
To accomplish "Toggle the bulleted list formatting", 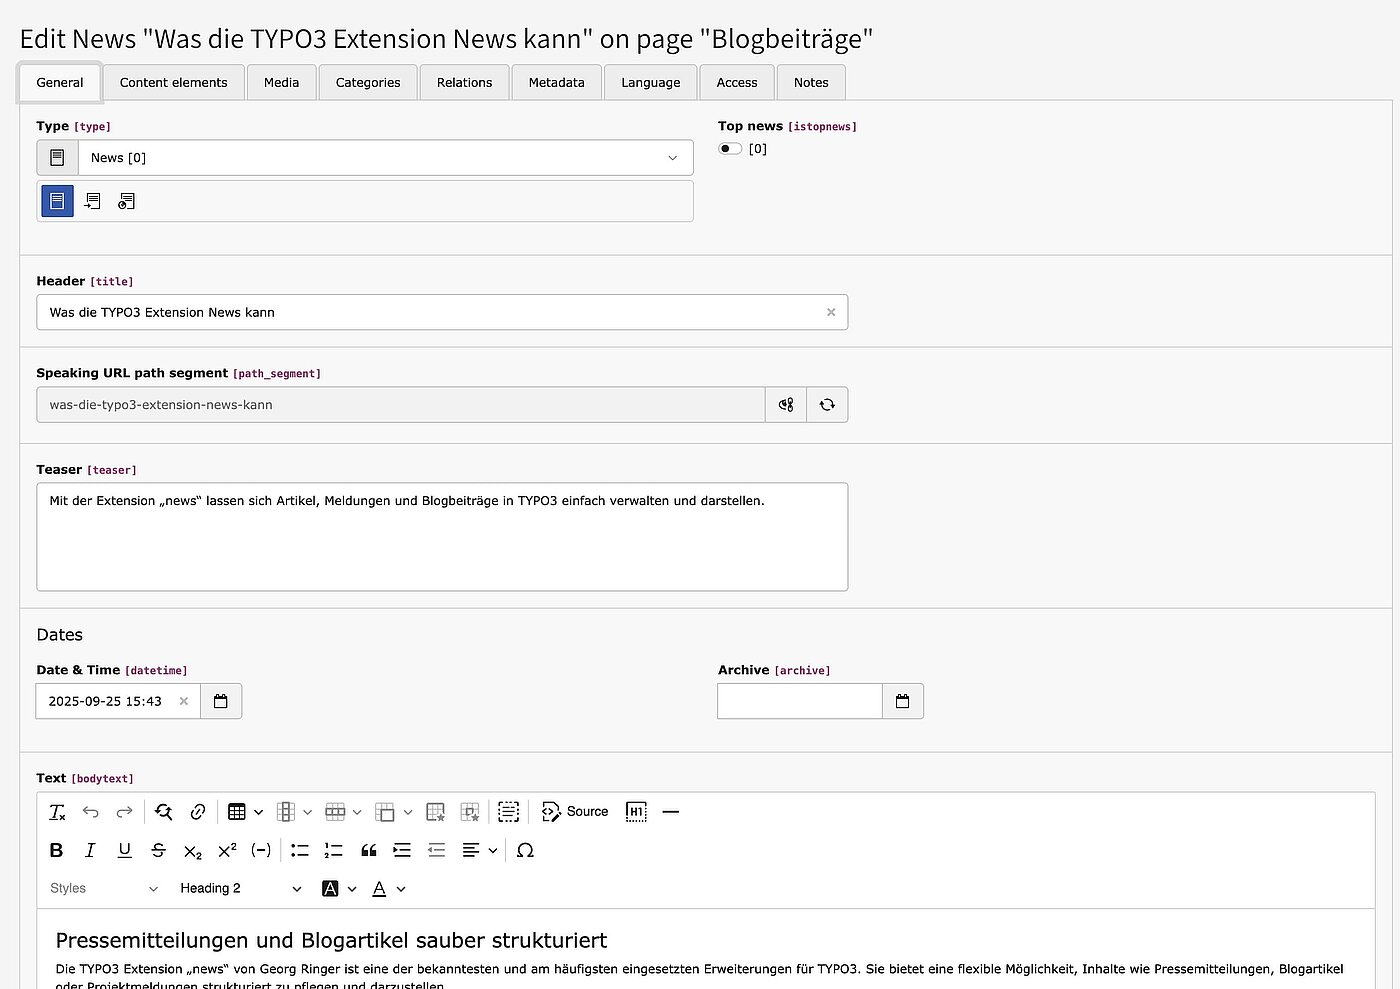I will pos(299,850).
